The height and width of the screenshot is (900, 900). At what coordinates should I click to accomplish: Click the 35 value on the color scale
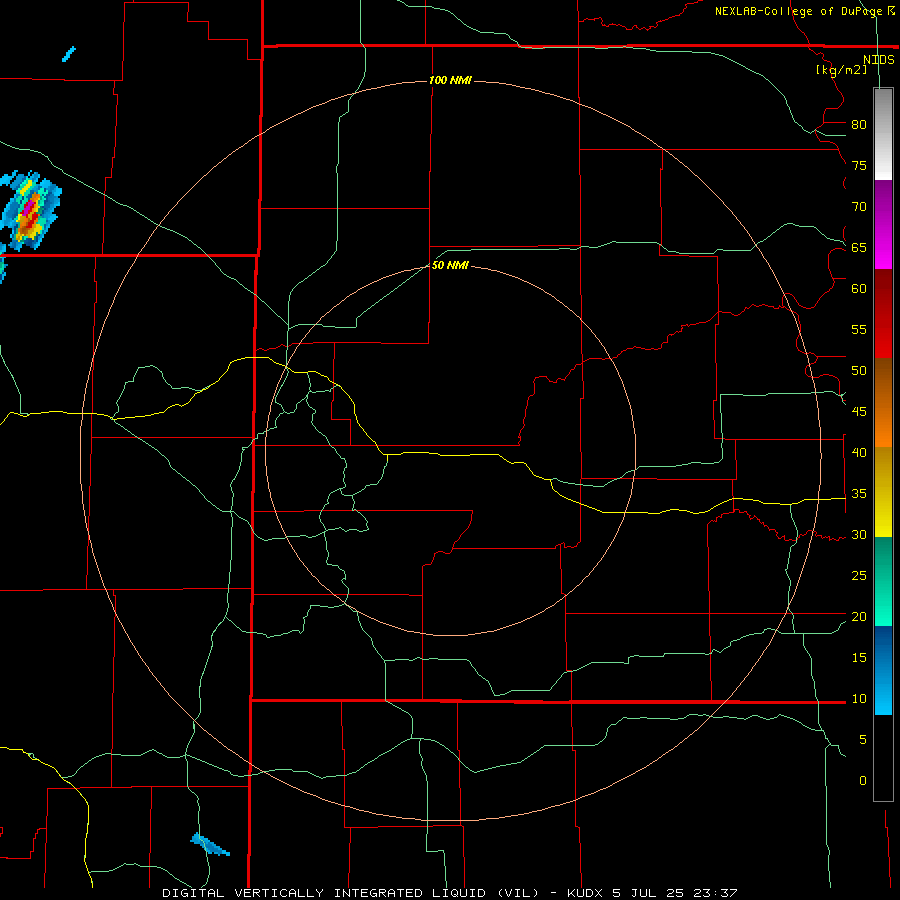pos(859,494)
